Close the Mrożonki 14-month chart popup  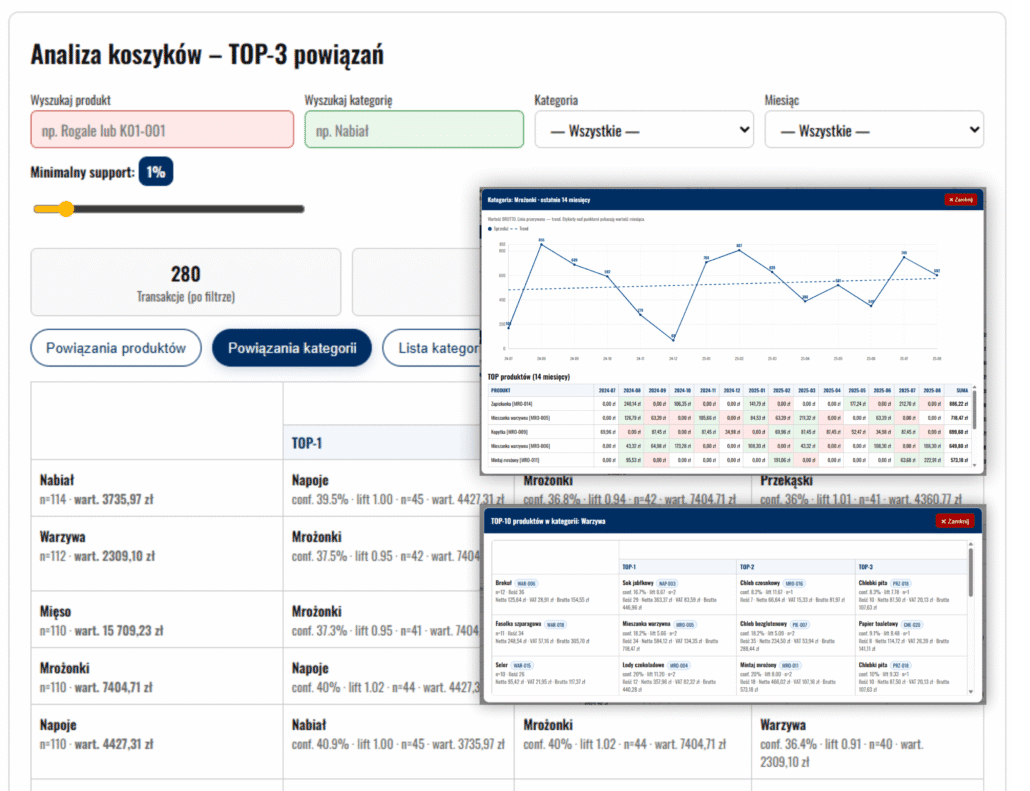click(960, 199)
